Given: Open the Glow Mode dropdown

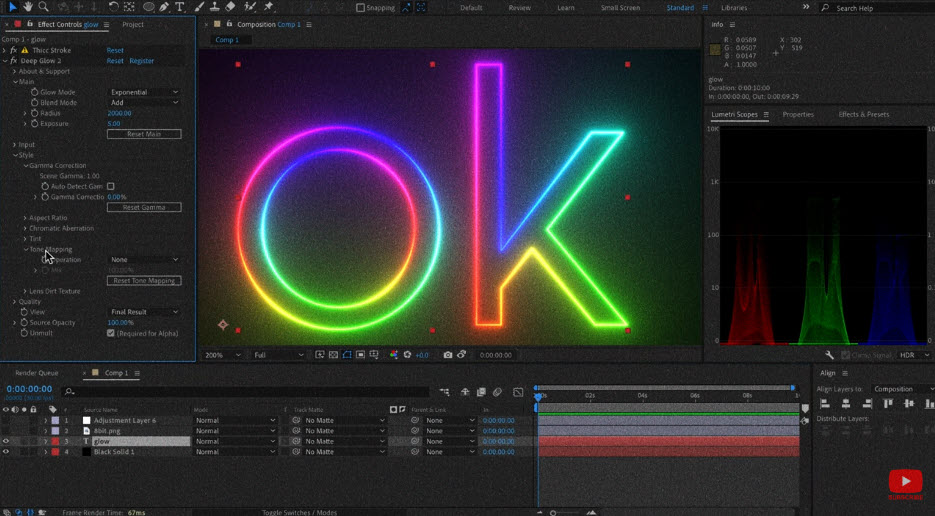Looking at the screenshot, I should [x=144, y=92].
